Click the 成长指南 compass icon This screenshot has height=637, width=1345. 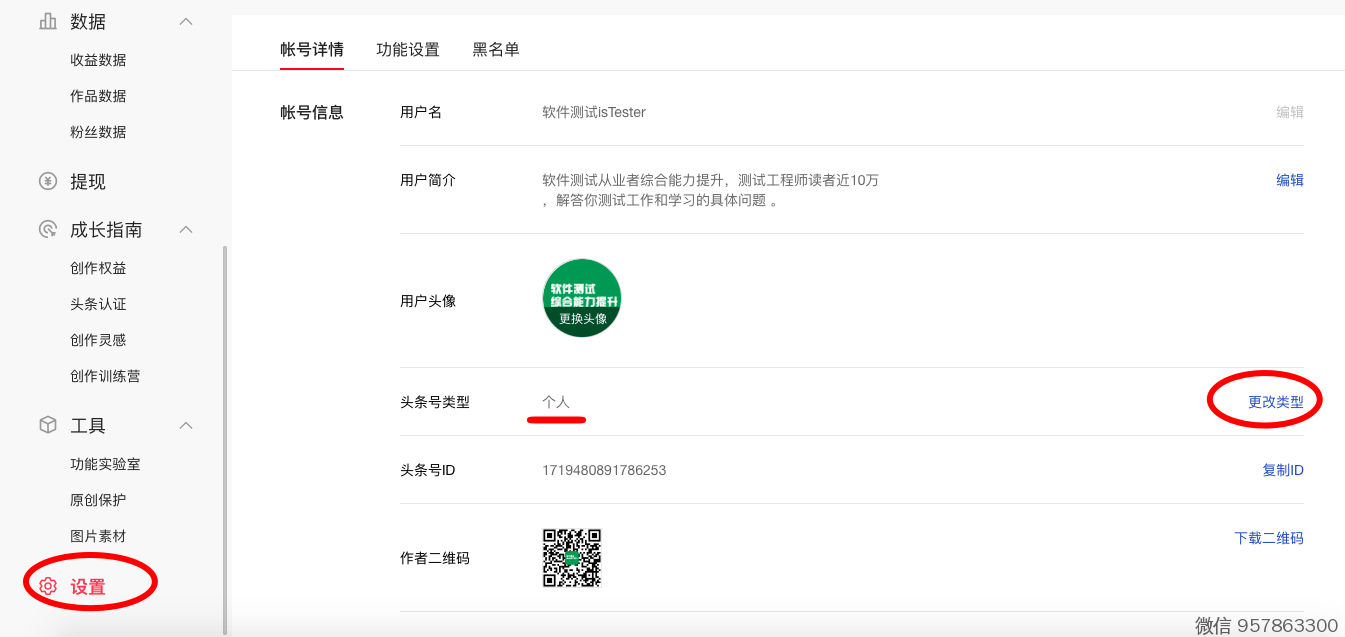[x=47, y=230]
